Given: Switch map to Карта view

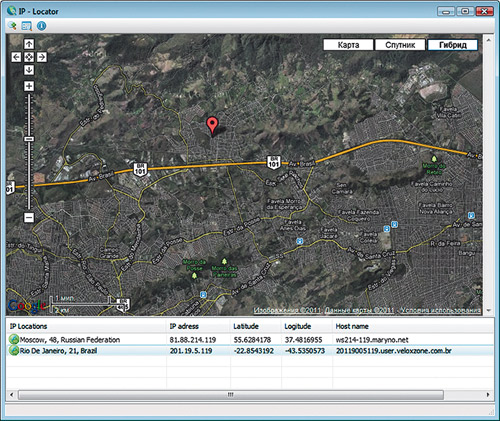Looking at the screenshot, I should pyautogui.click(x=348, y=45).
